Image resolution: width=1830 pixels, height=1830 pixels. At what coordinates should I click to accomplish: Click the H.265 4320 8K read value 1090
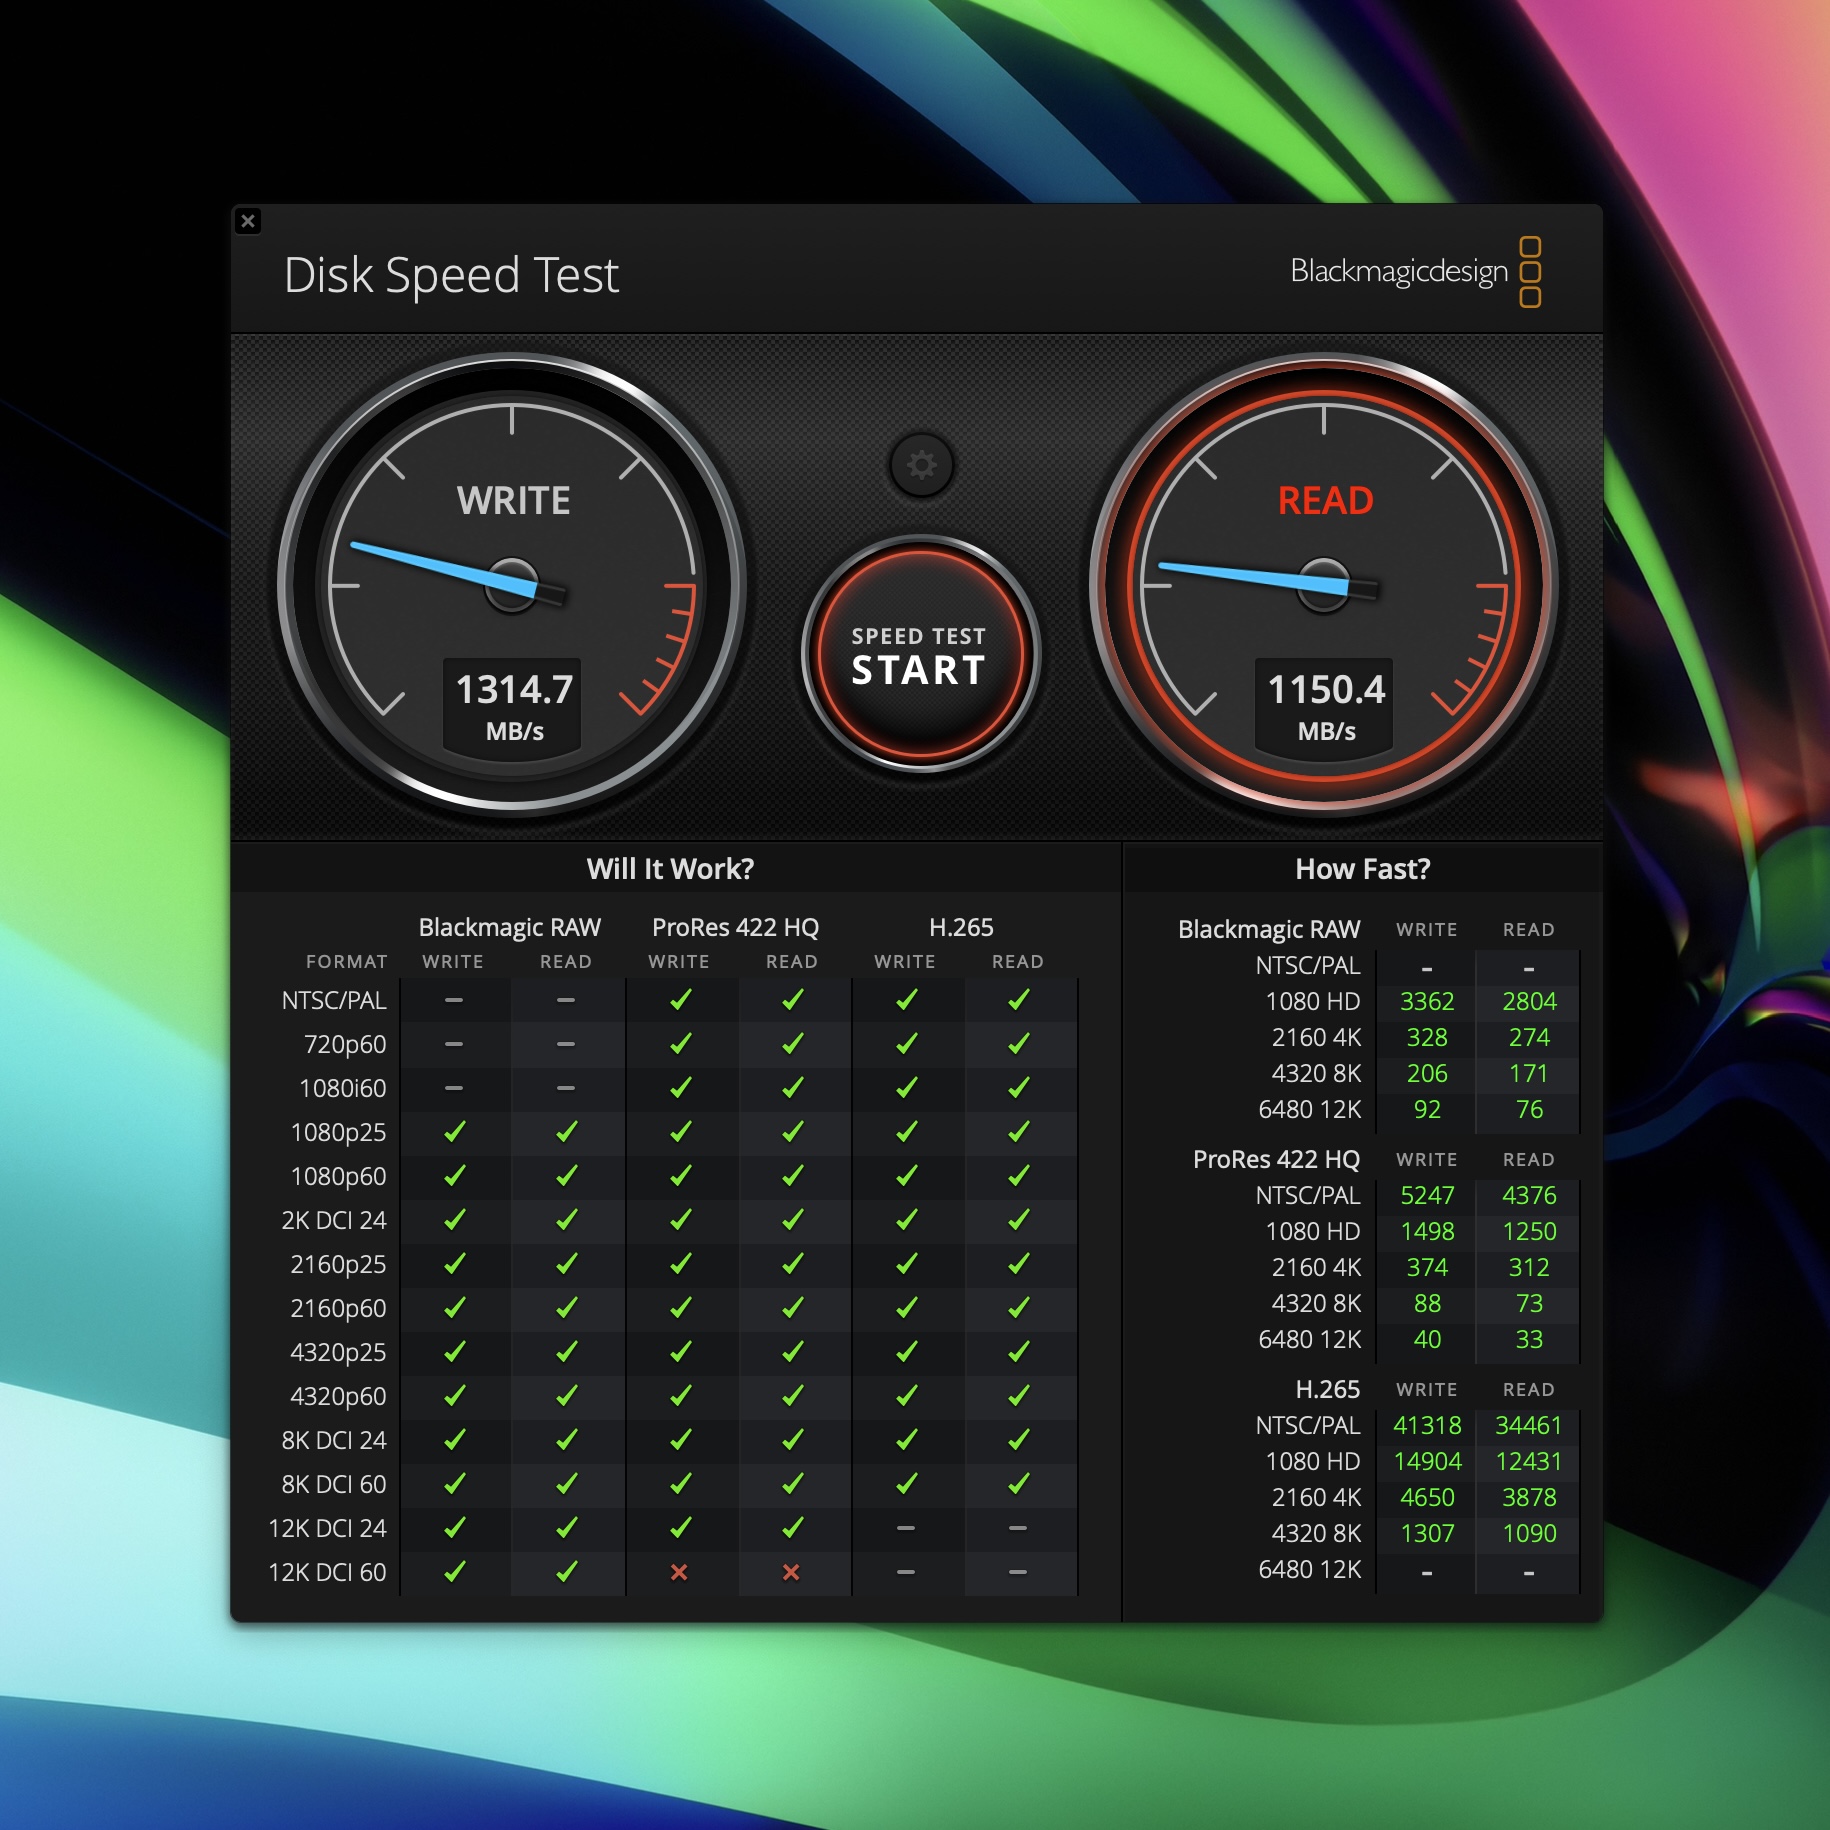click(1529, 1533)
